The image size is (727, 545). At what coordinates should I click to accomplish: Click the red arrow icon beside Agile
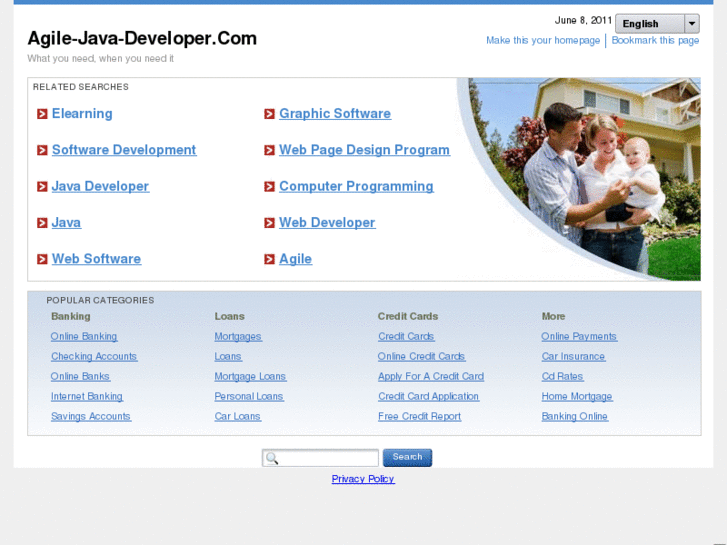pyautogui.click(x=269, y=259)
